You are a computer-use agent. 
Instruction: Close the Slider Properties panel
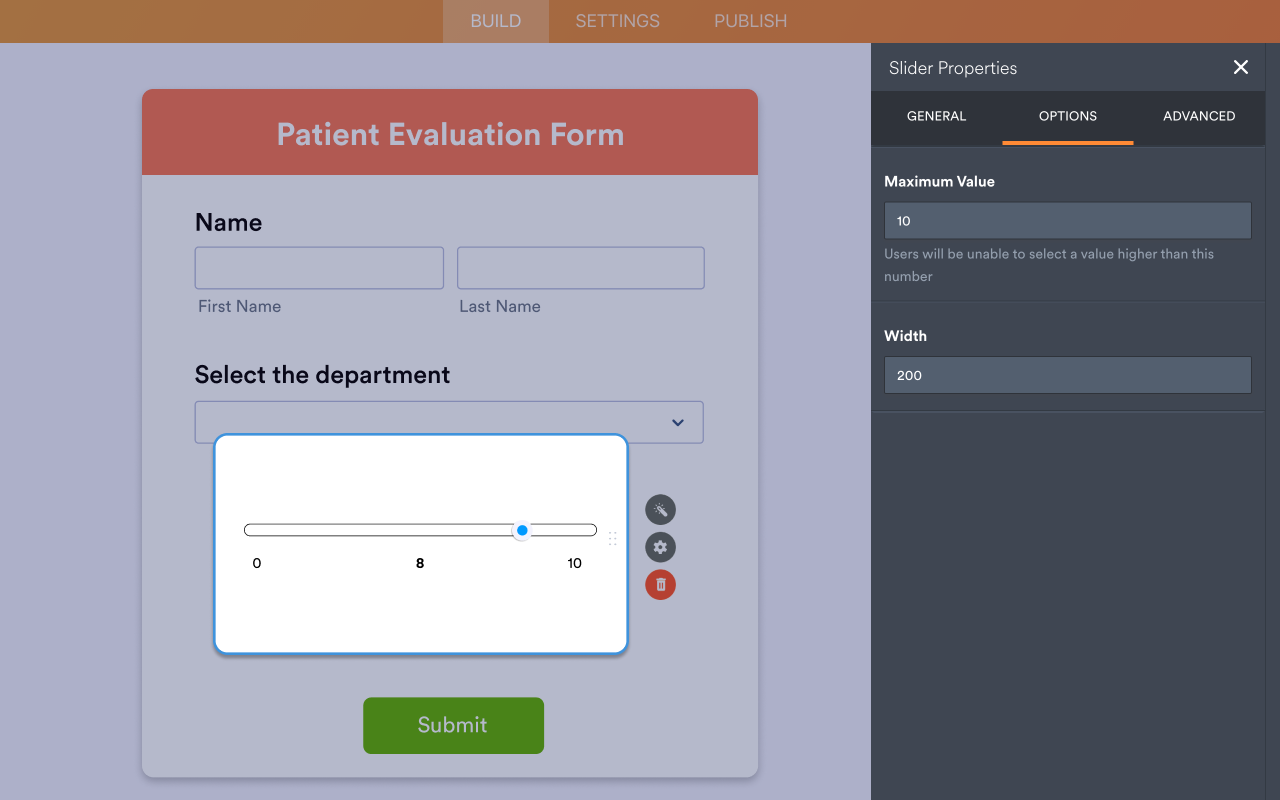(x=1240, y=67)
